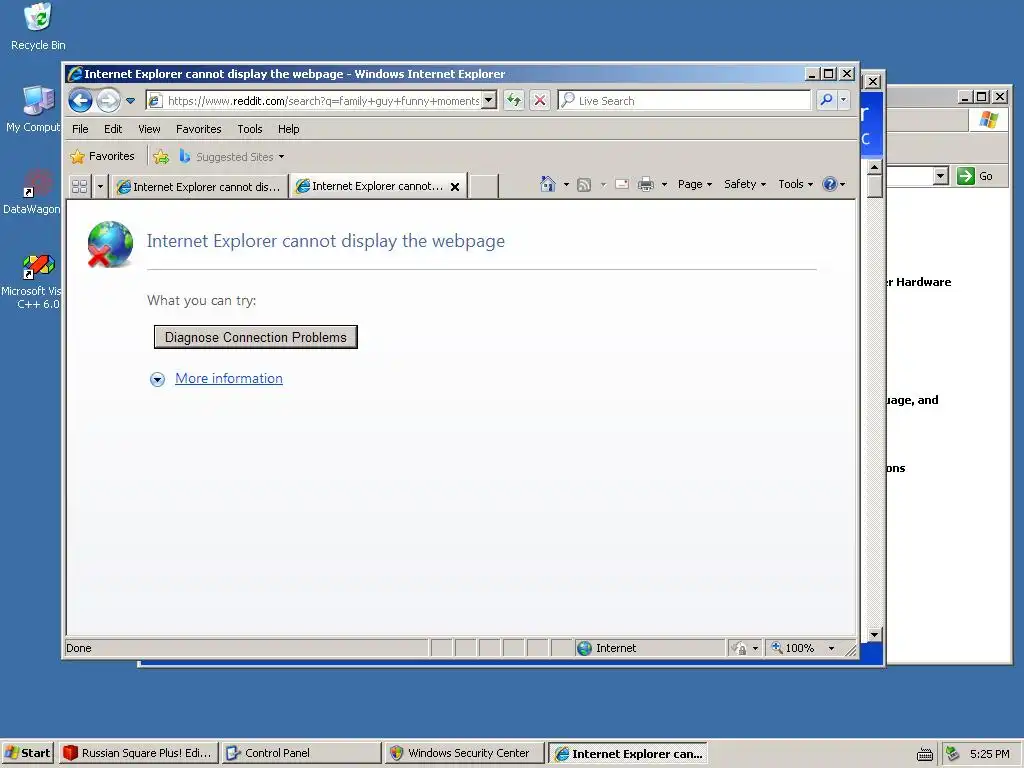Open search provider options dropdown

coord(844,100)
